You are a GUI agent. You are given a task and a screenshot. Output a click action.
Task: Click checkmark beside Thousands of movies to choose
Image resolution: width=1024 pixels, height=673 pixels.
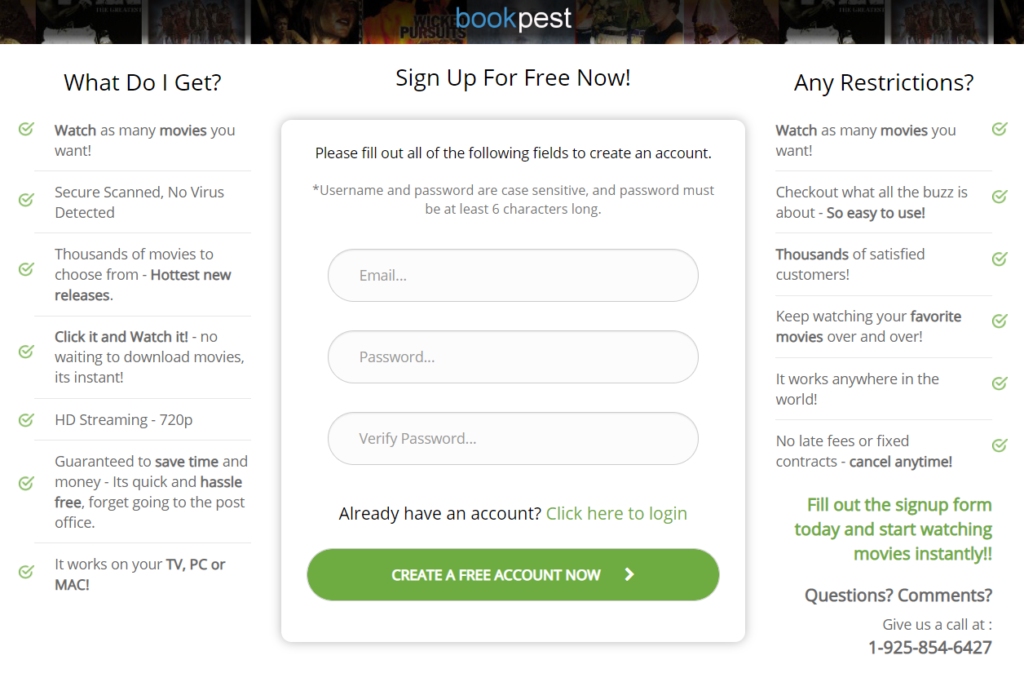click(26, 268)
